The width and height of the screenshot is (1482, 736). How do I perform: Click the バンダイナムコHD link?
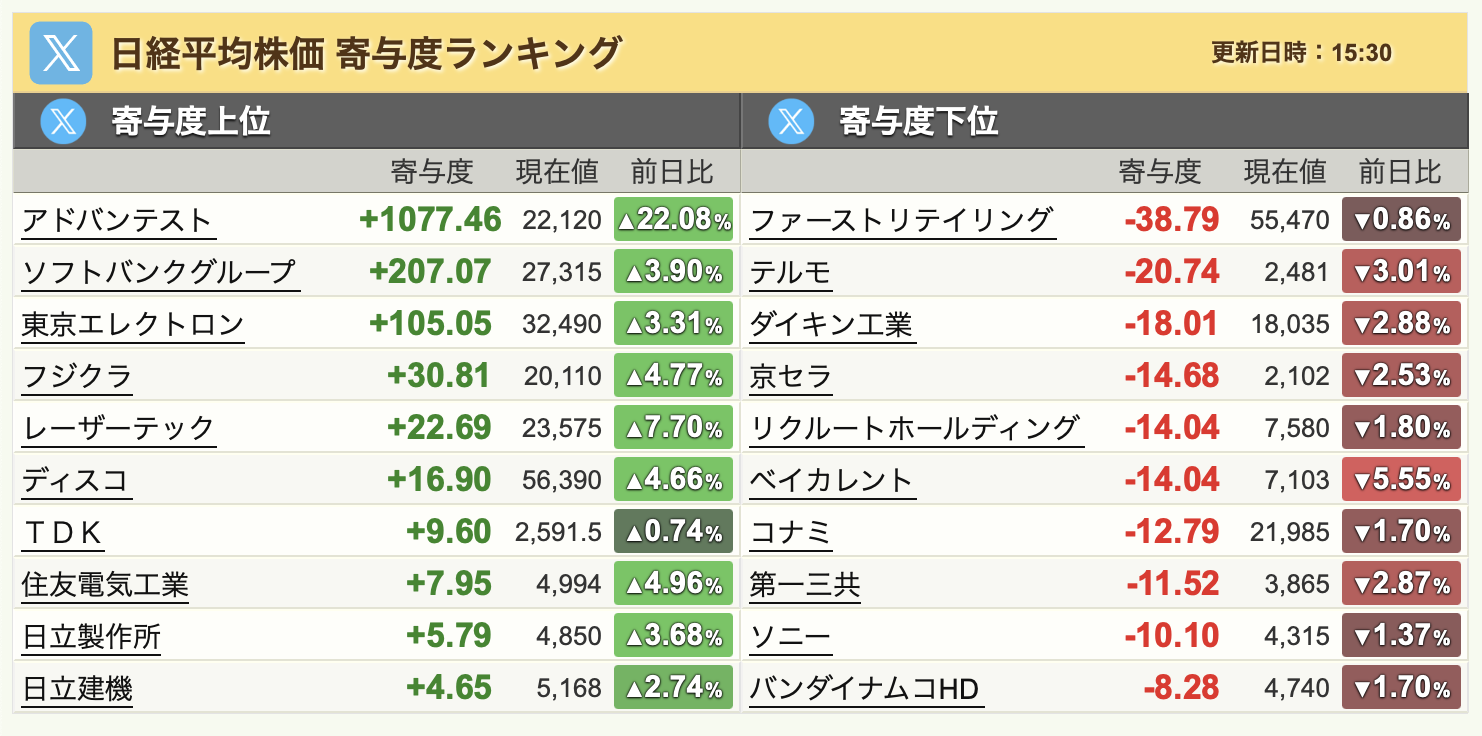865,688
